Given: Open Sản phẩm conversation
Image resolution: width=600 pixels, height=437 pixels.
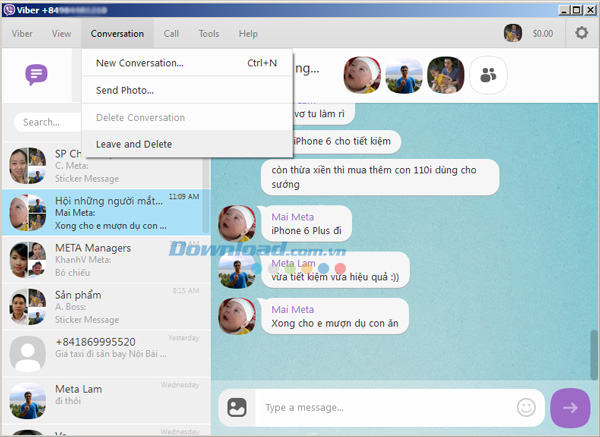Looking at the screenshot, I should (x=106, y=307).
